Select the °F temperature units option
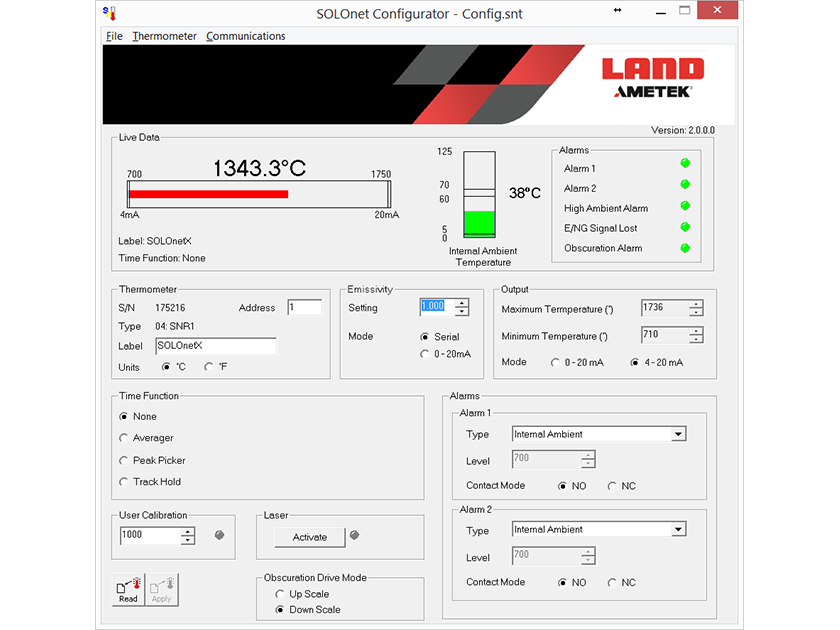 (209, 367)
